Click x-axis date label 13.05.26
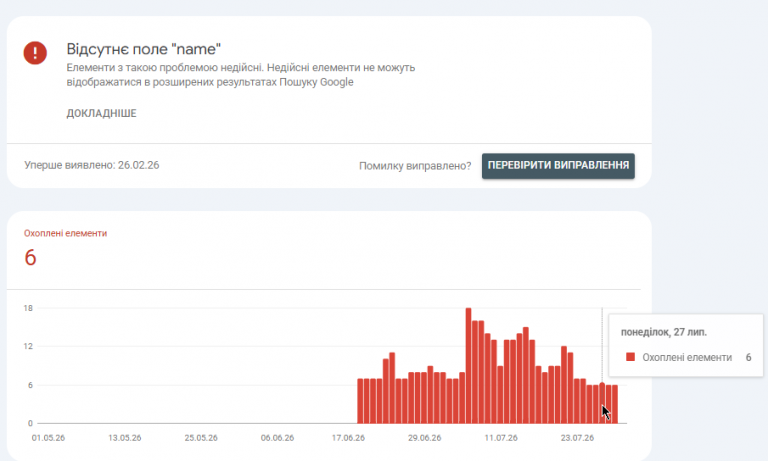The image size is (768, 461). point(124,438)
